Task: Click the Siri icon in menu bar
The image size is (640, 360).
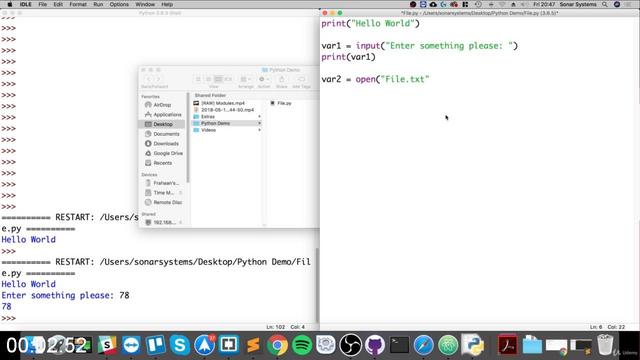Action: (617, 4)
